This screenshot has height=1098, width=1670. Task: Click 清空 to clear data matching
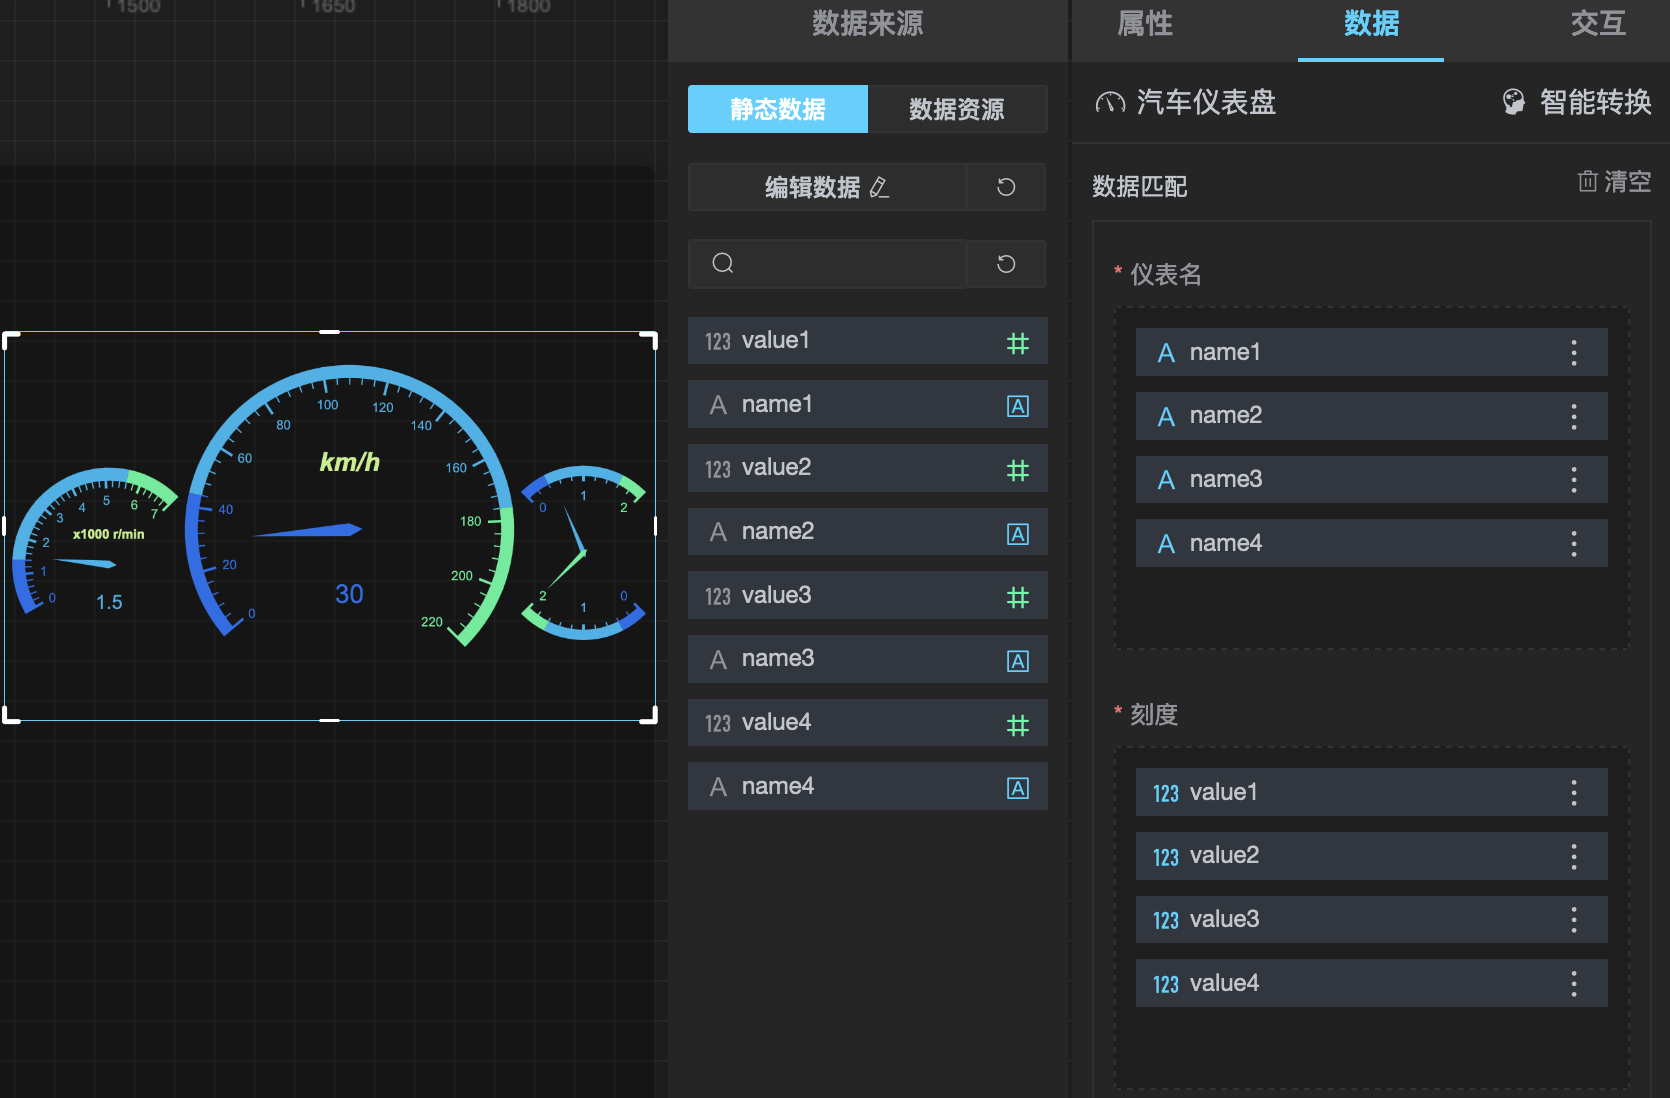pyautogui.click(x=1614, y=181)
